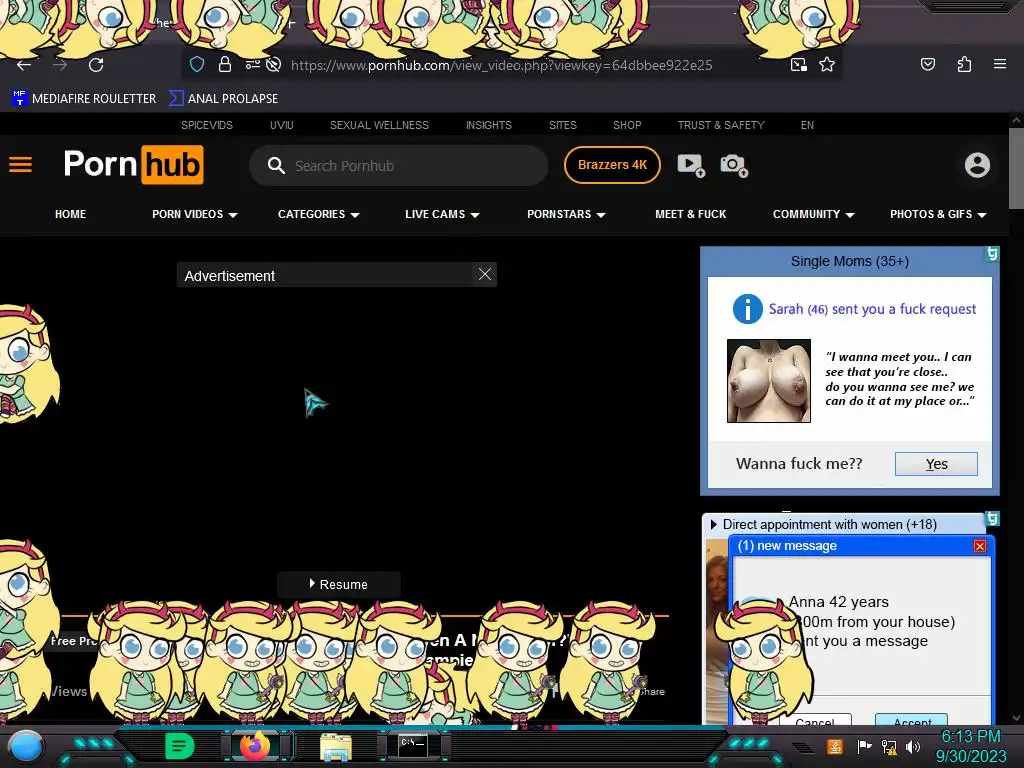Expand the VIDEOS dropdown in navigation
1024x768 pixels.
pyautogui.click(x=195, y=214)
